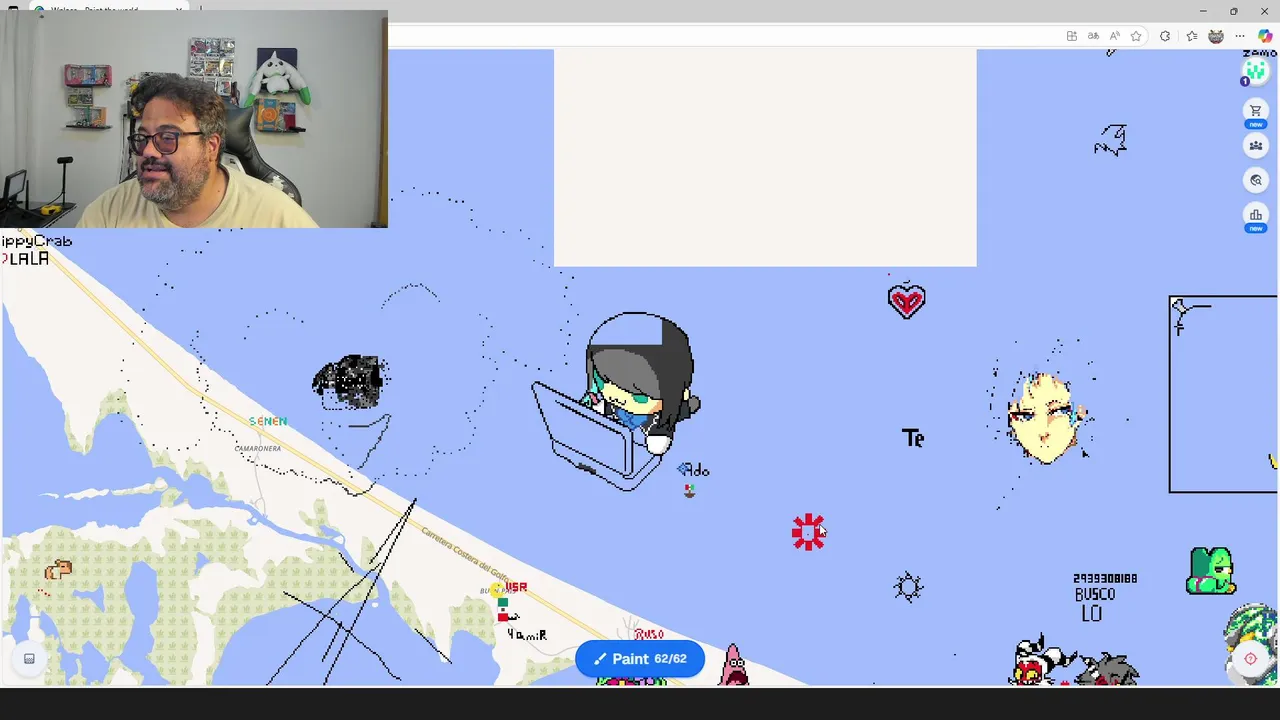Click the blonde face pixel art
This screenshot has height=720, width=1280.
(1045, 418)
